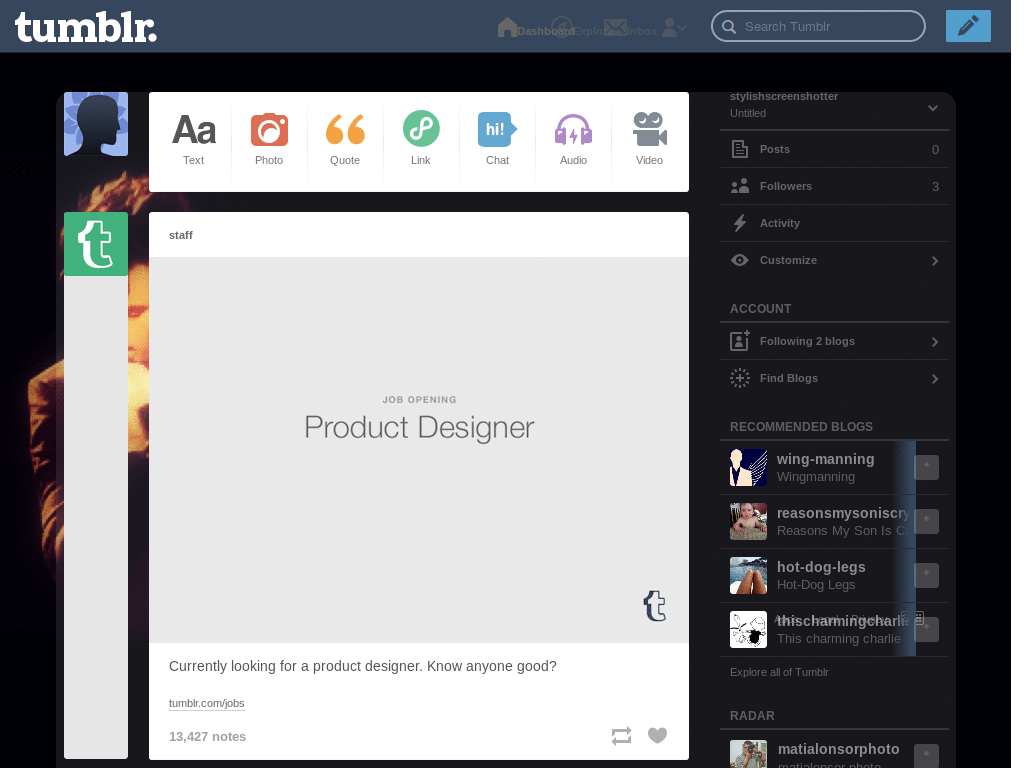Viewport: 1024px width, 768px height.
Task: Click your silhouette avatar
Action: click(96, 124)
